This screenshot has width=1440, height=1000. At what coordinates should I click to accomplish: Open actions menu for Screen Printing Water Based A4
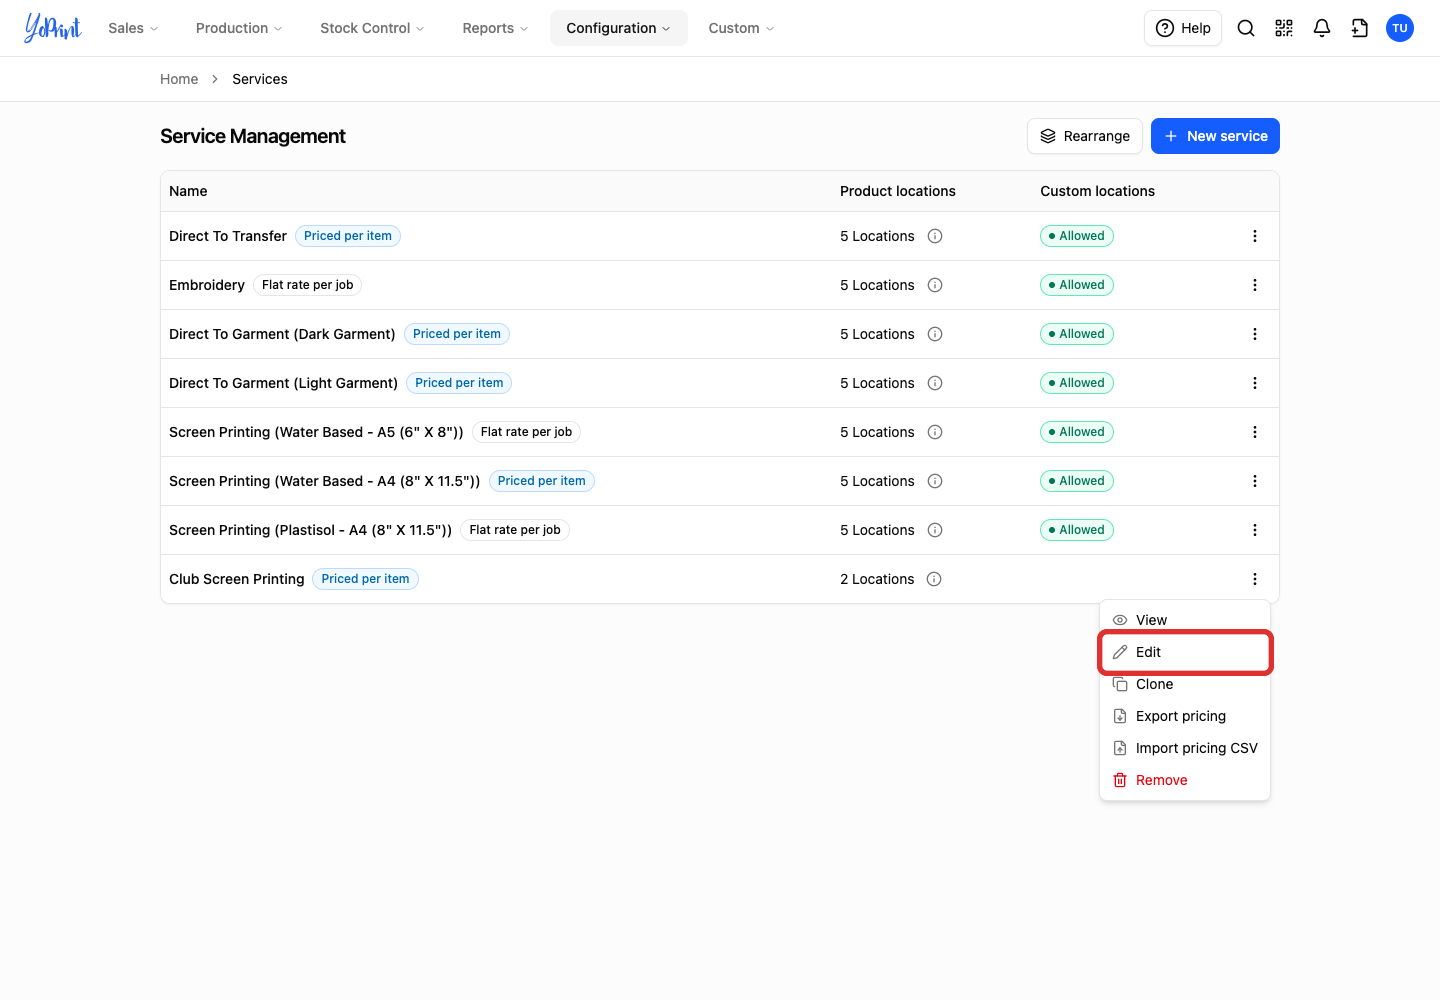click(x=1255, y=481)
